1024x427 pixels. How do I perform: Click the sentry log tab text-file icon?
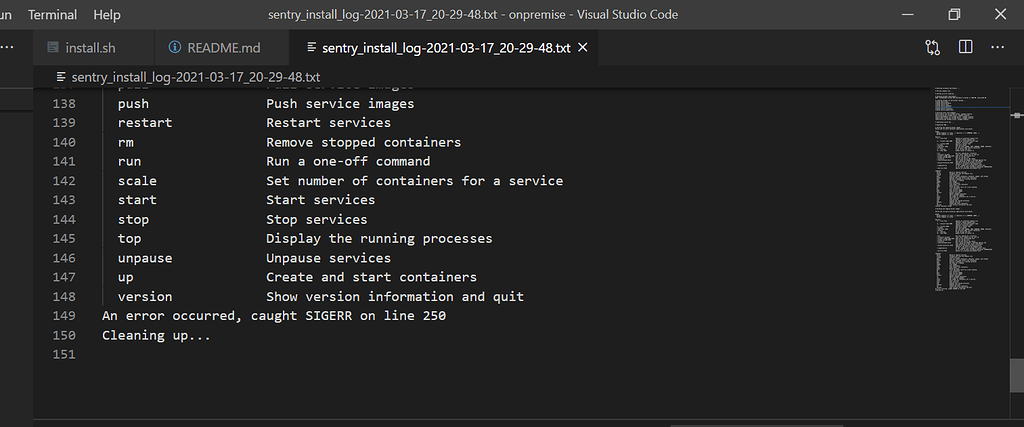[x=311, y=47]
